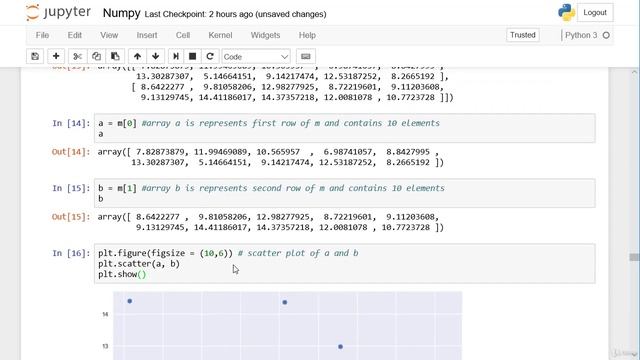This screenshot has width=640, height=360.
Task: Paste cells below icon
Action: pyautogui.click(x=115, y=56)
